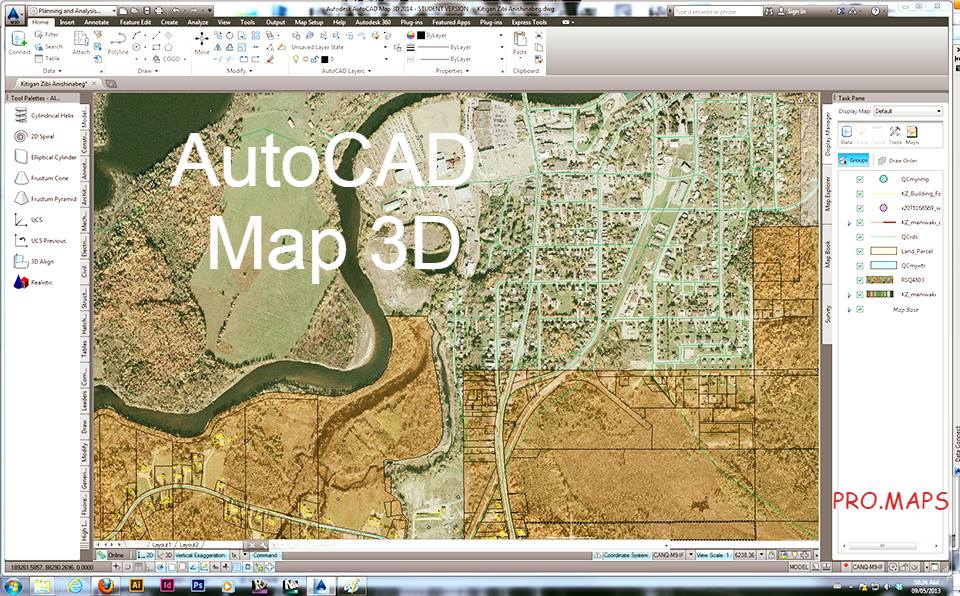This screenshot has width=960, height=596.
Task: Expand the AutoCAD Layers panel
Action: coord(347,71)
